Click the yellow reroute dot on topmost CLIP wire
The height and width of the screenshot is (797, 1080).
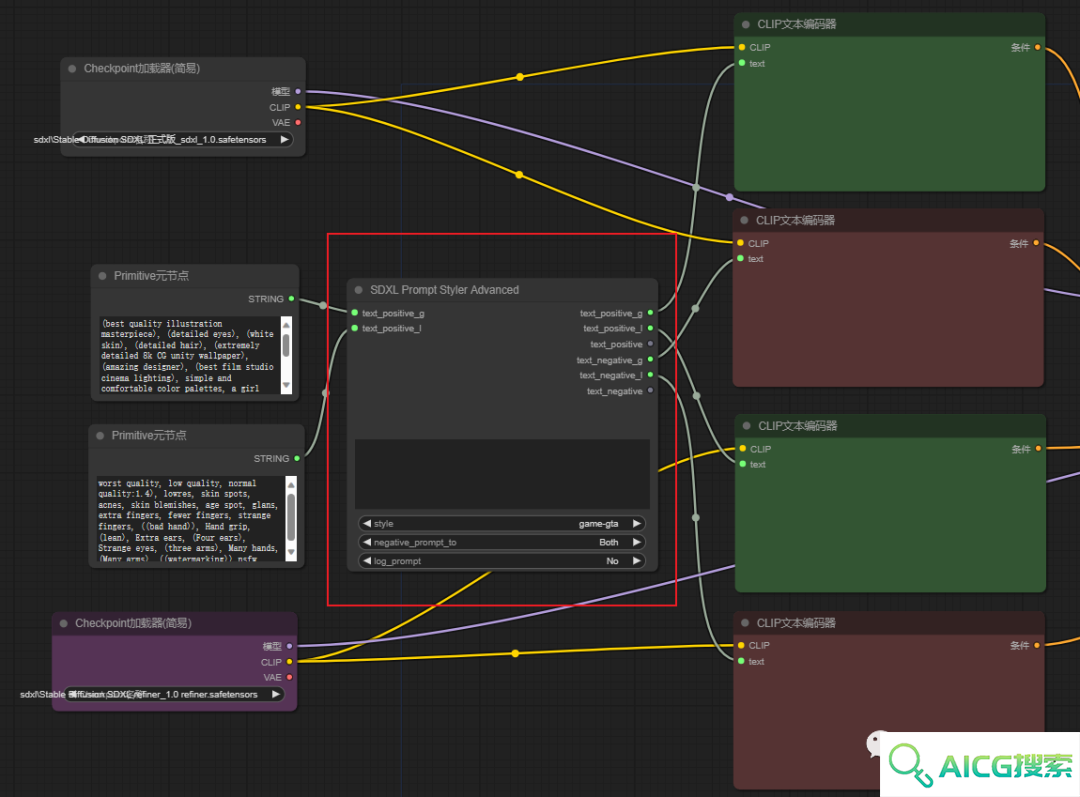pos(519,76)
